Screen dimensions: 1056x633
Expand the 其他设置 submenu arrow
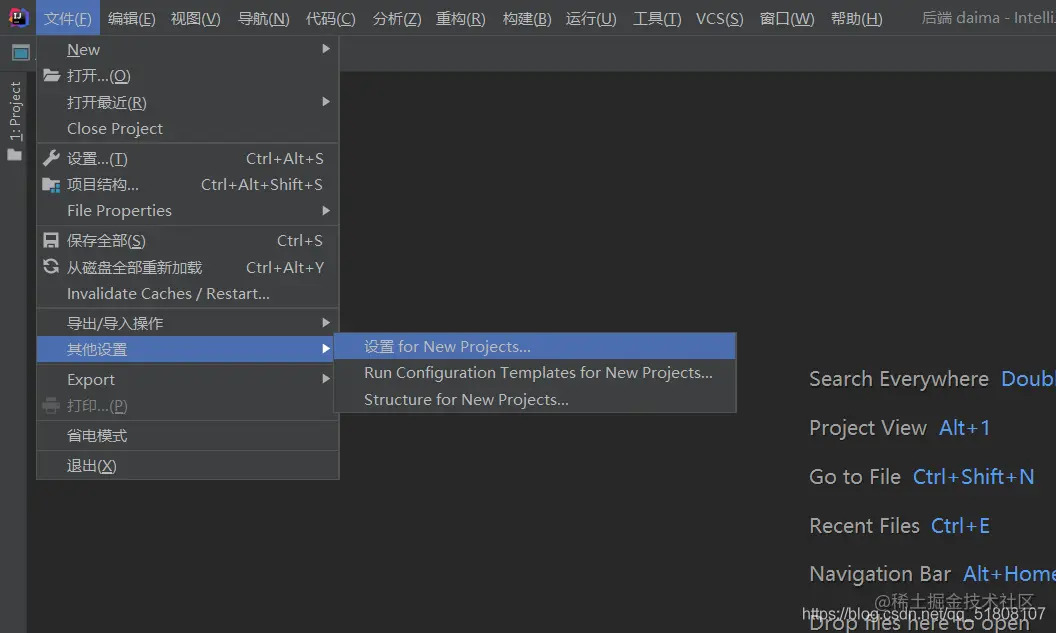(326, 349)
